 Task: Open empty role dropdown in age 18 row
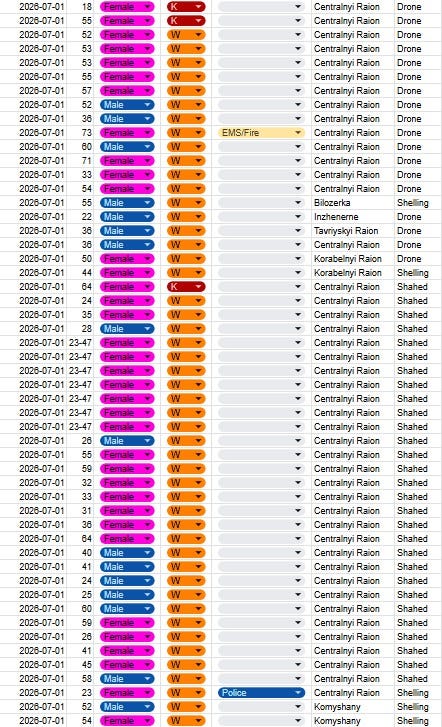(x=261, y=7)
